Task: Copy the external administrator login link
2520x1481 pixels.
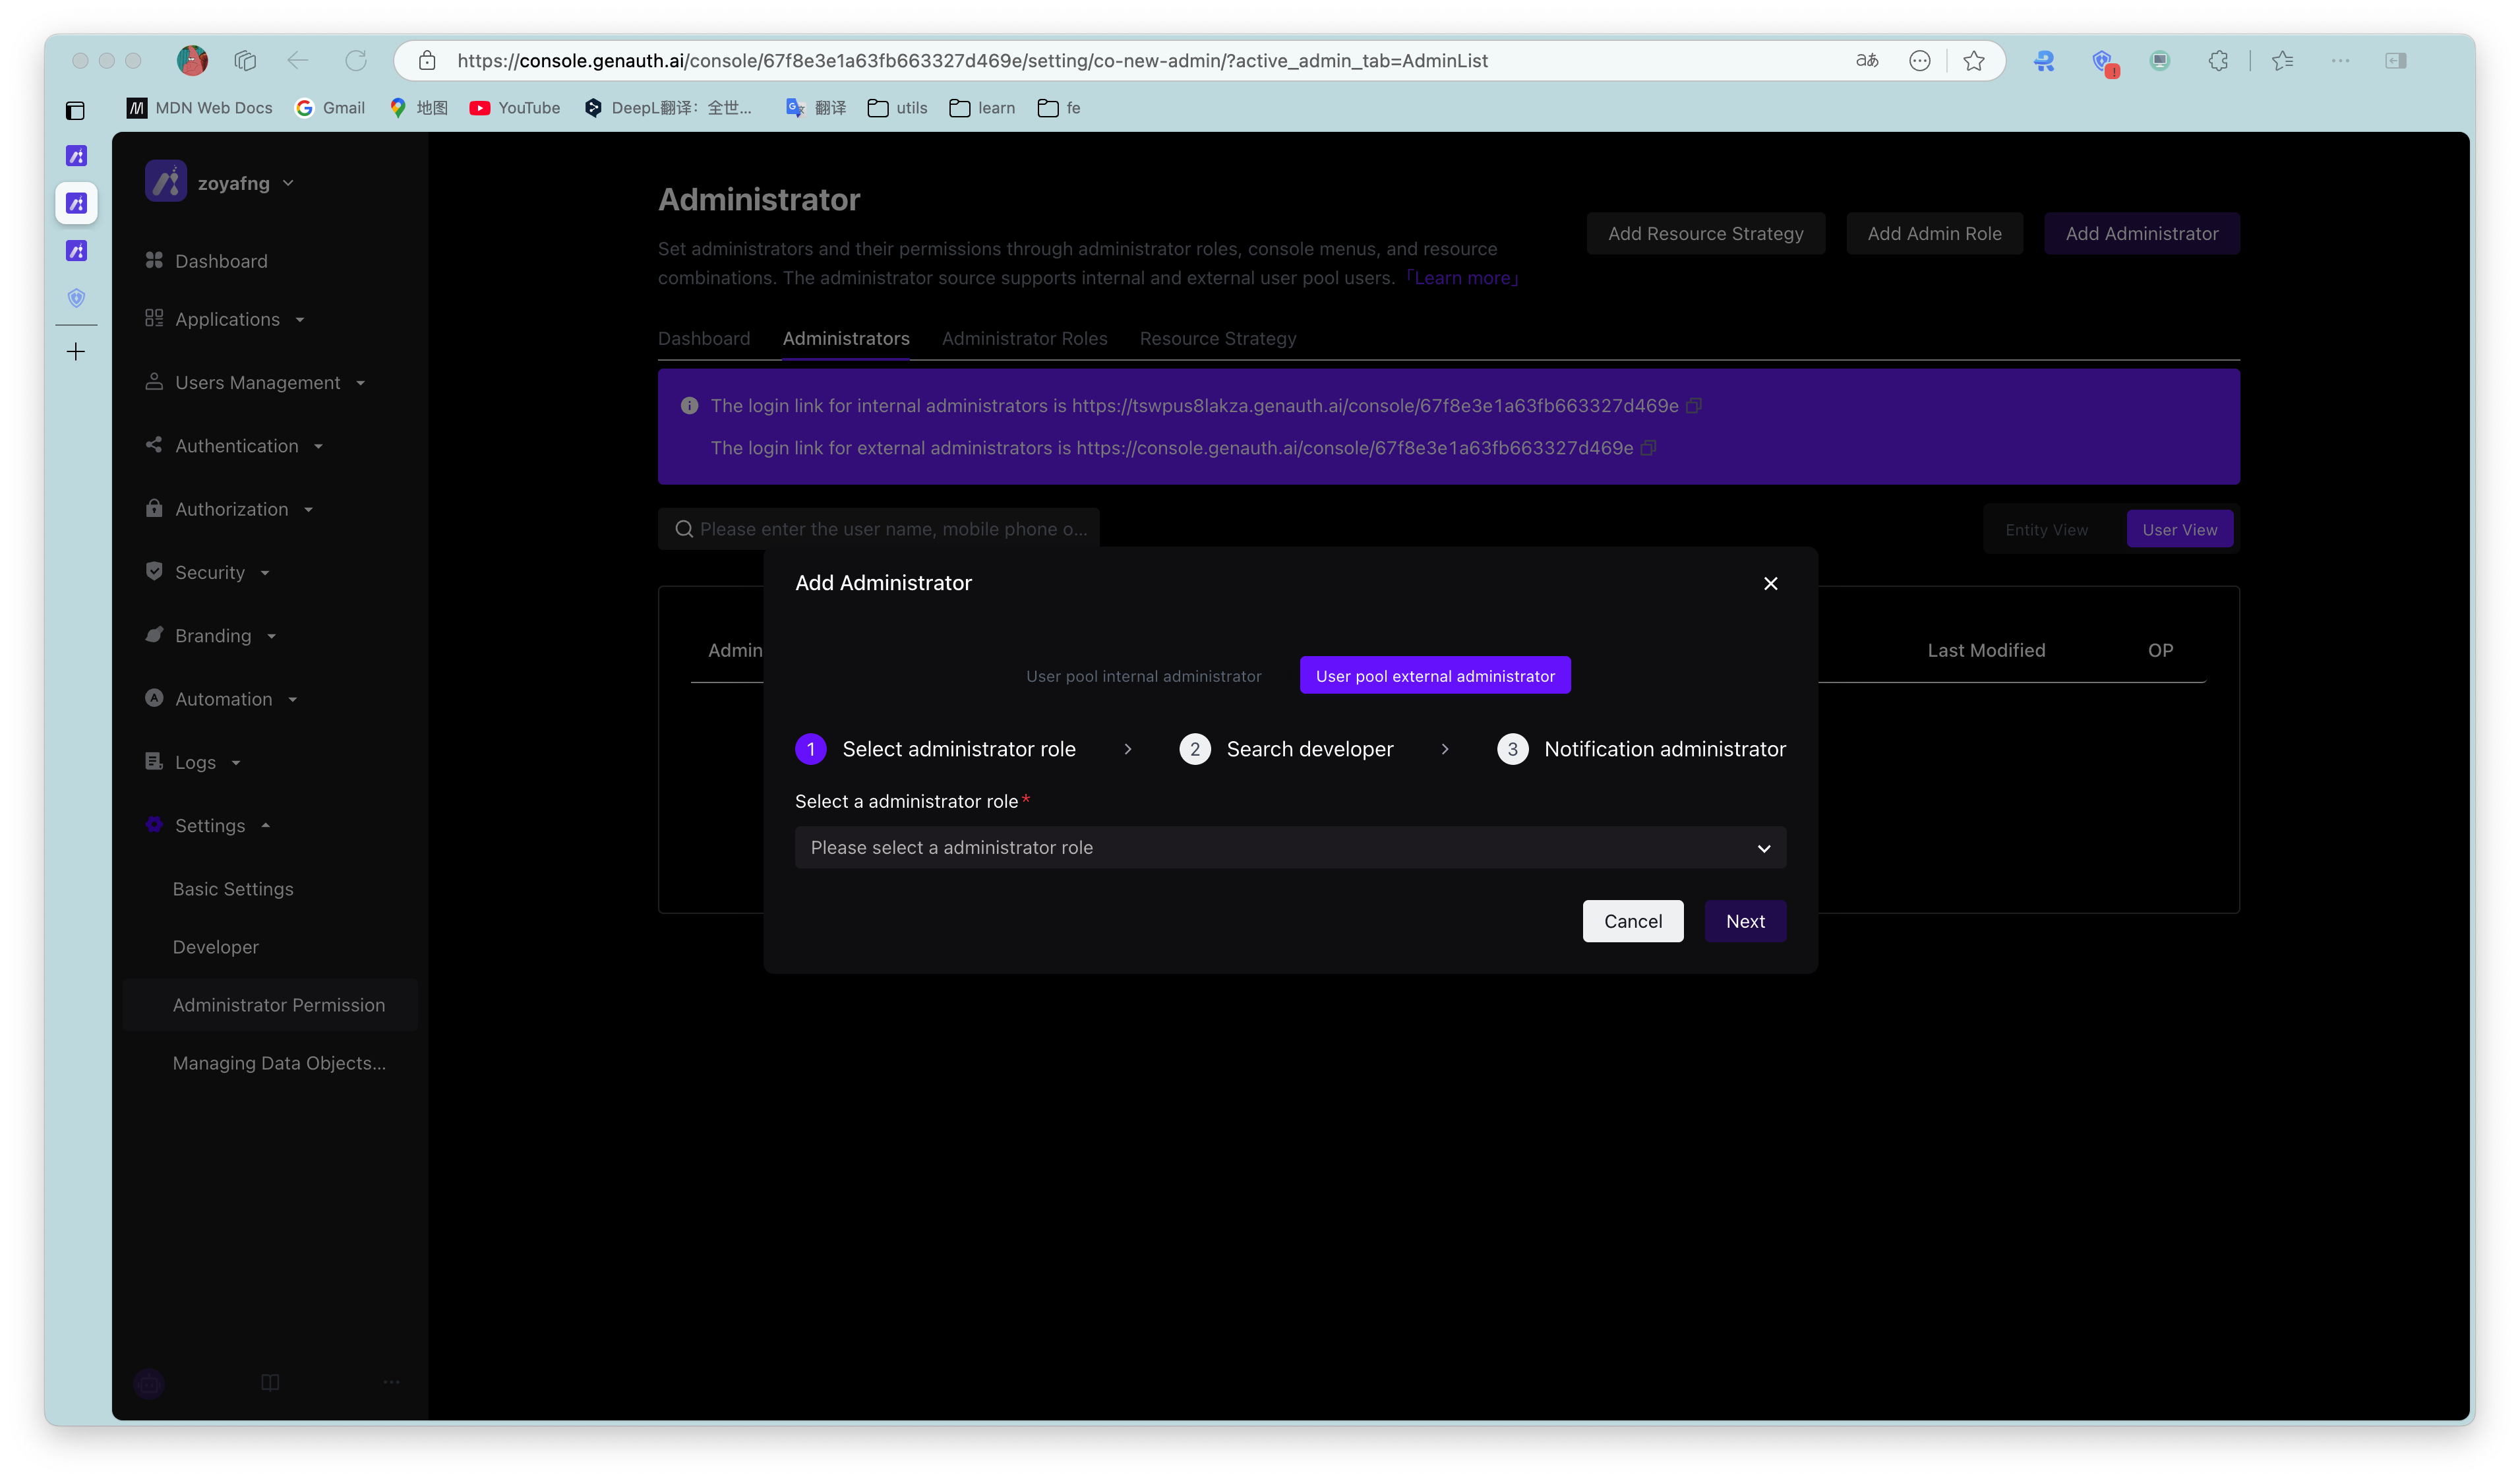Action: click(1648, 448)
